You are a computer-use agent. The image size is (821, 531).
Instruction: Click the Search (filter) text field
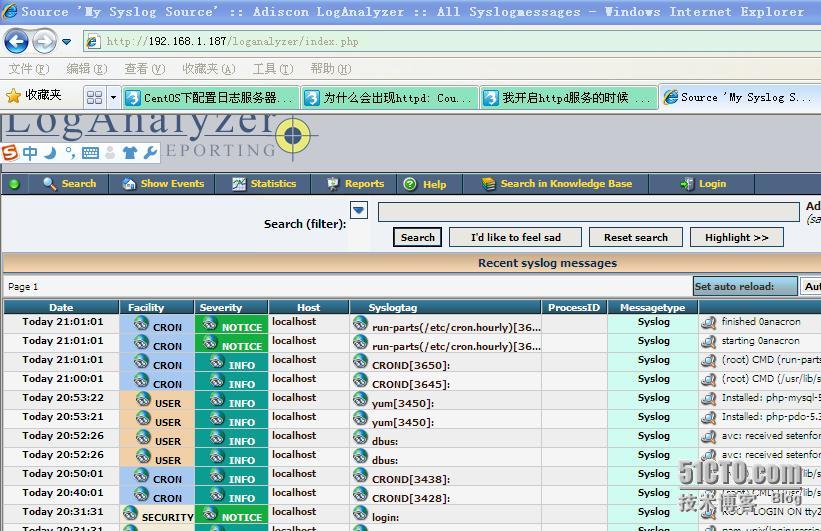[x=589, y=212]
